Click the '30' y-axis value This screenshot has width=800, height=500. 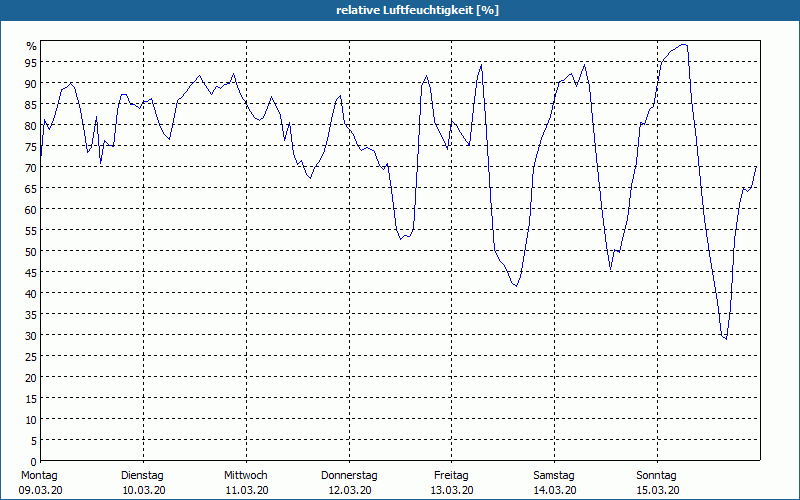click(x=31, y=335)
